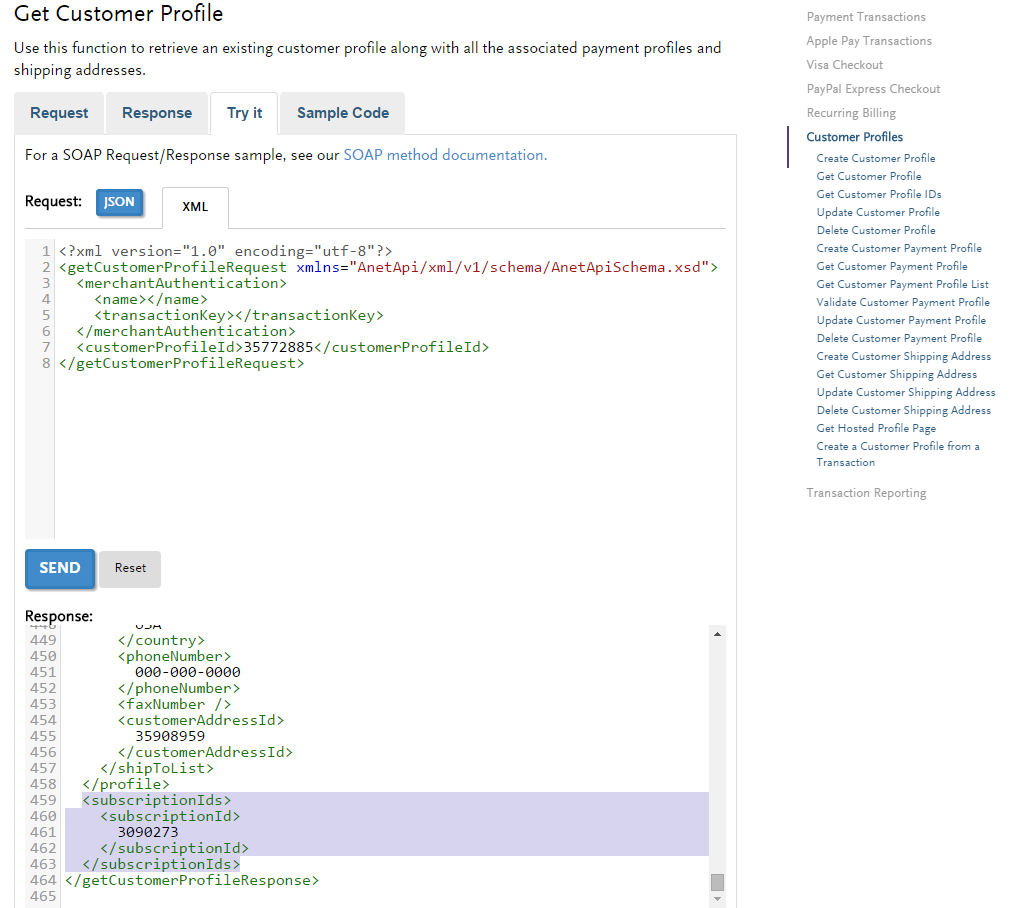The height and width of the screenshot is (908, 1033).
Task: Switch to the Request tab
Action: coord(59,113)
